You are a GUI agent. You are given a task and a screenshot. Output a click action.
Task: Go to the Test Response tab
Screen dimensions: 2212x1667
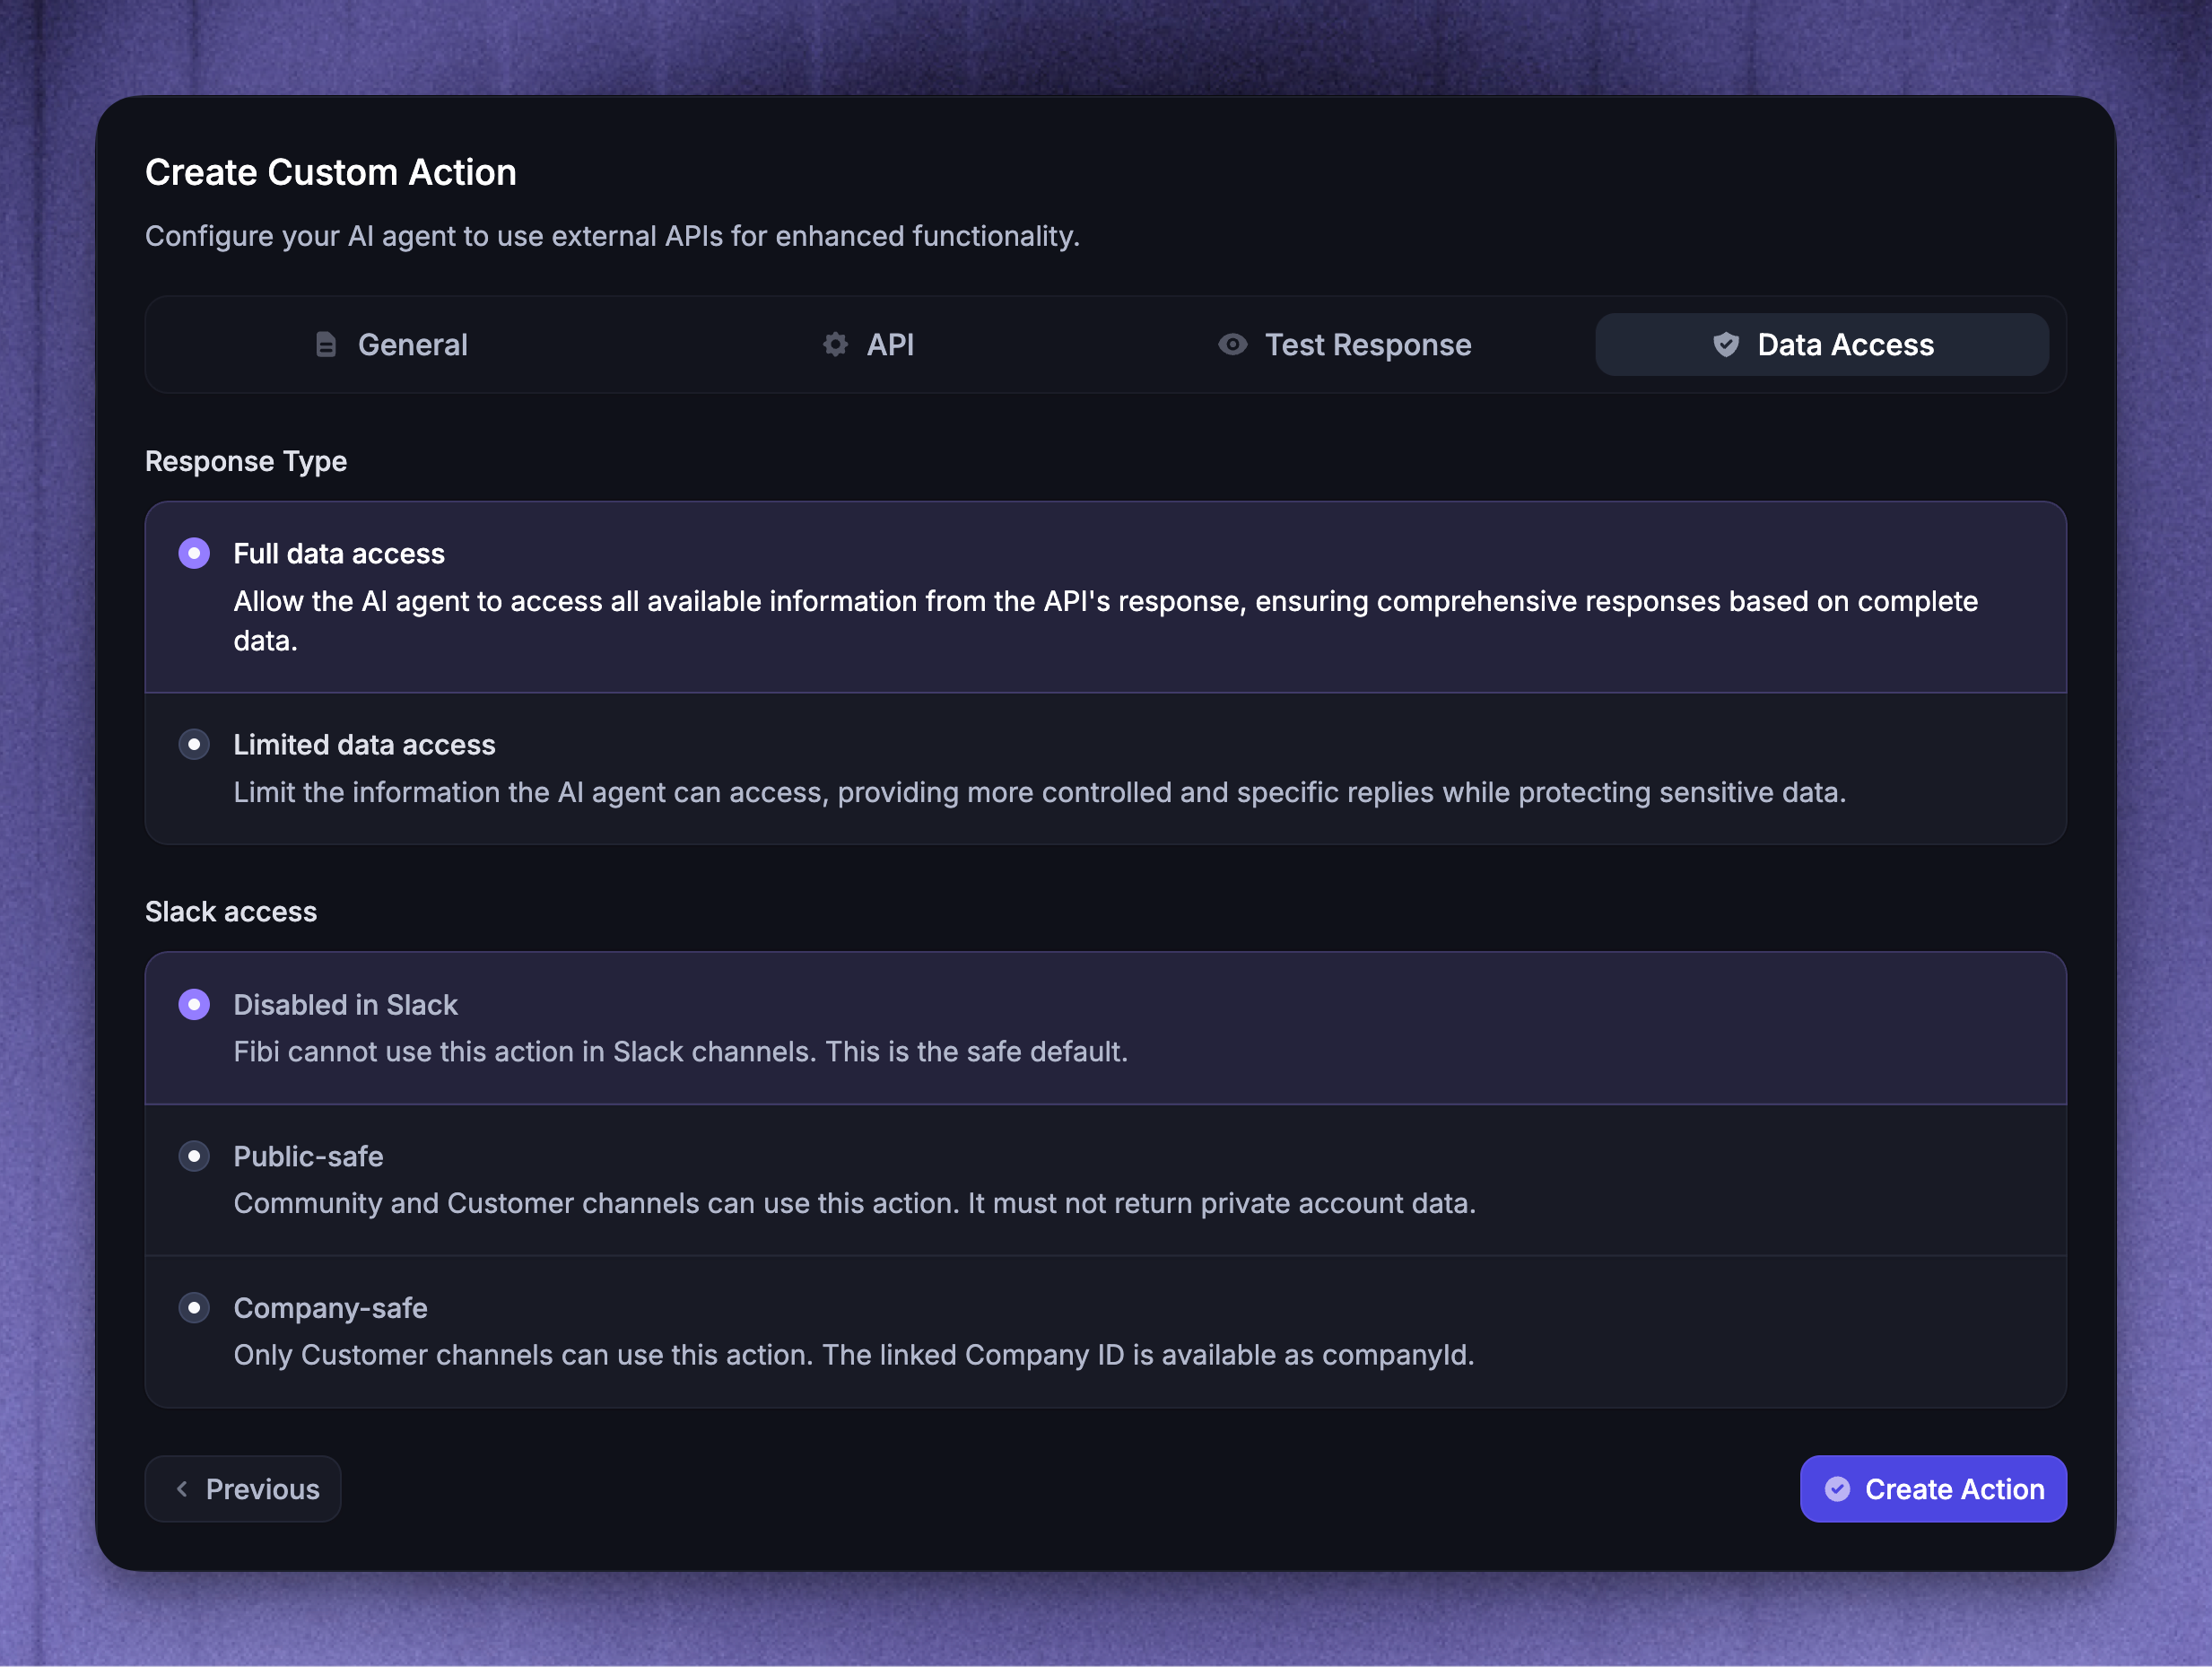coord(1345,345)
